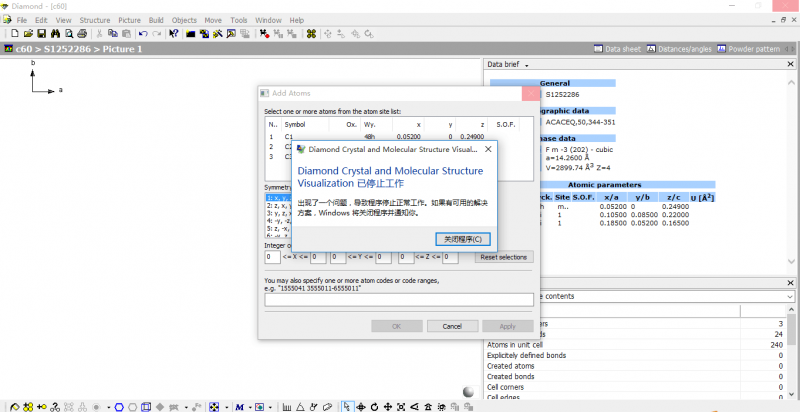
Task: Click the atom codes input field
Action: pos(399,300)
